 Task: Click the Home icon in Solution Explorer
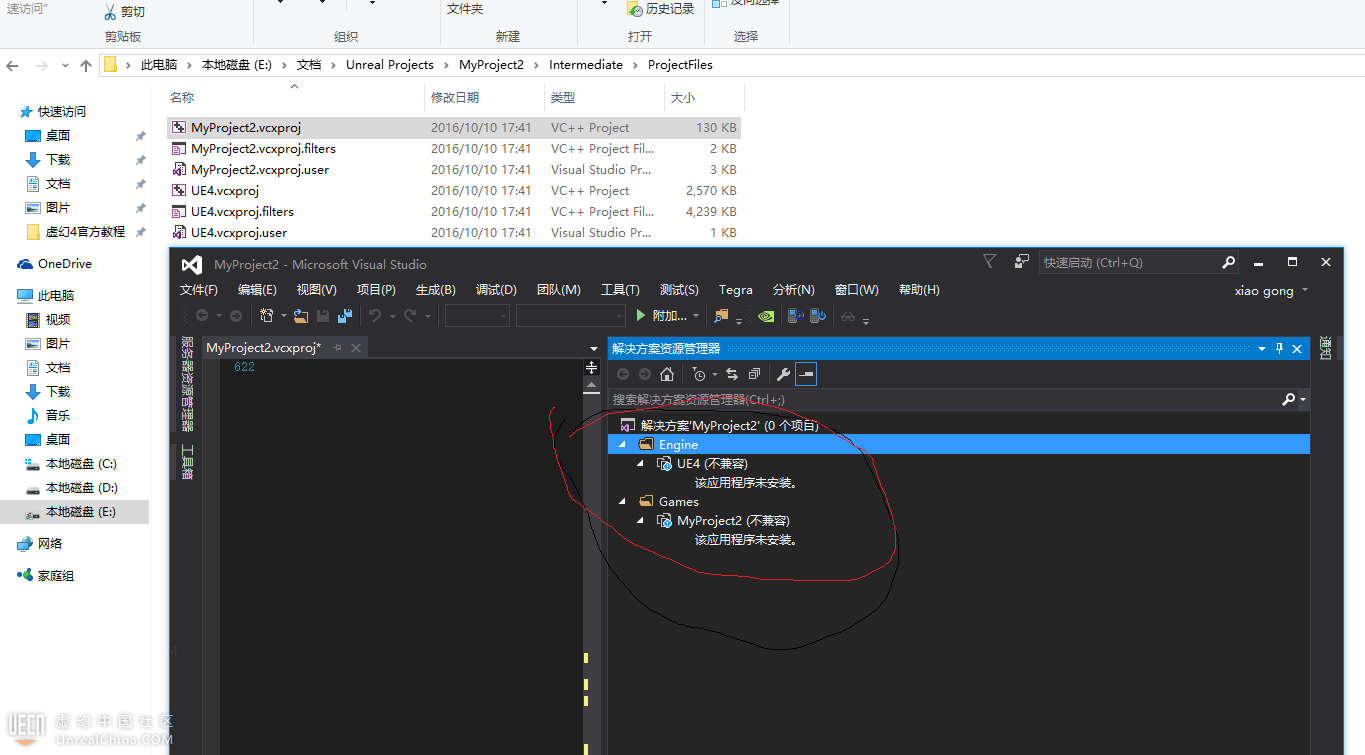pos(667,374)
